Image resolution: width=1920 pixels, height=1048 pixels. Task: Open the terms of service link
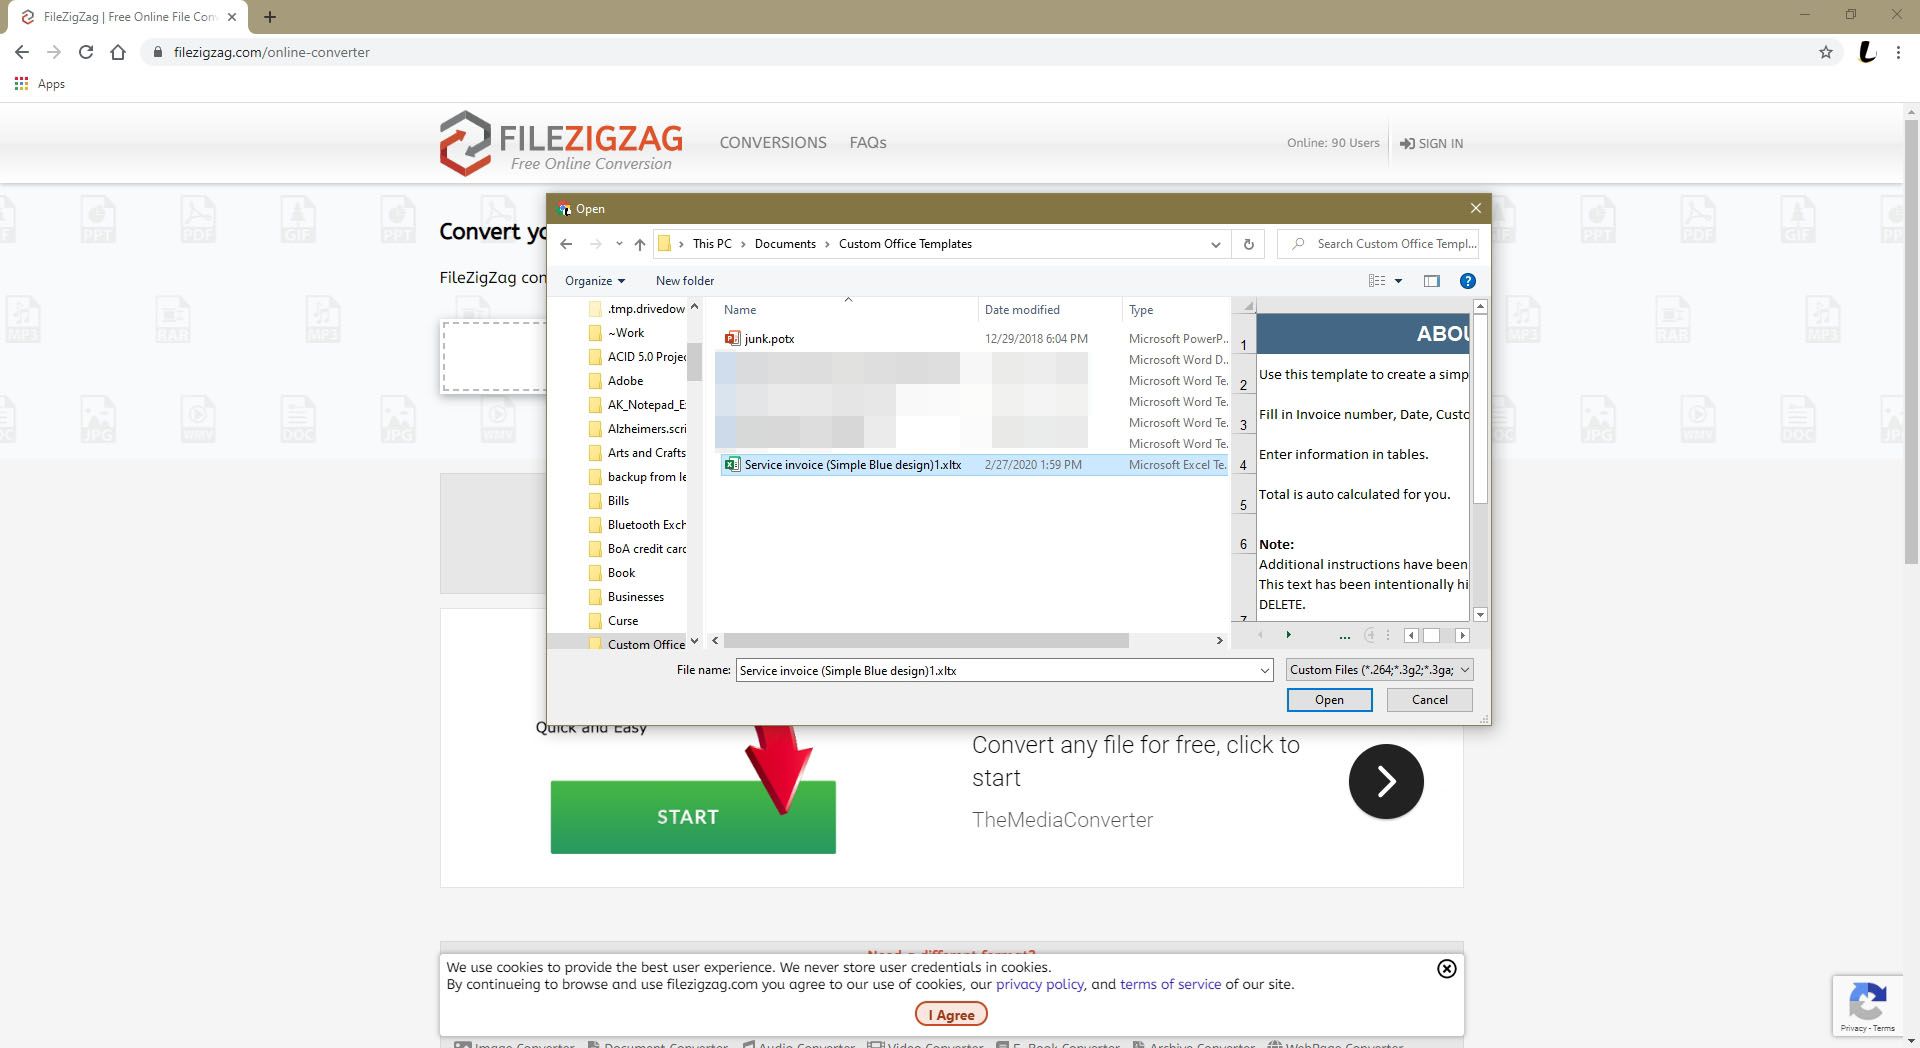point(1170,985)
